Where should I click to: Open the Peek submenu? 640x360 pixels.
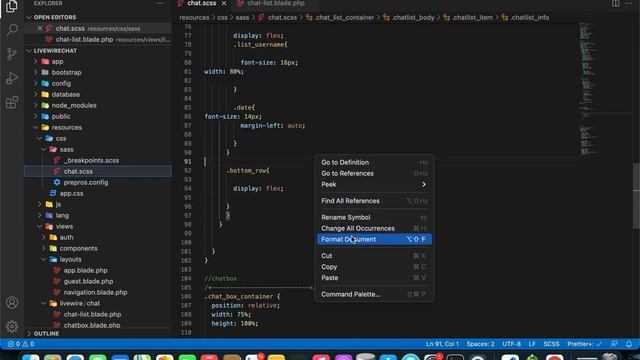tap(374, 184)
